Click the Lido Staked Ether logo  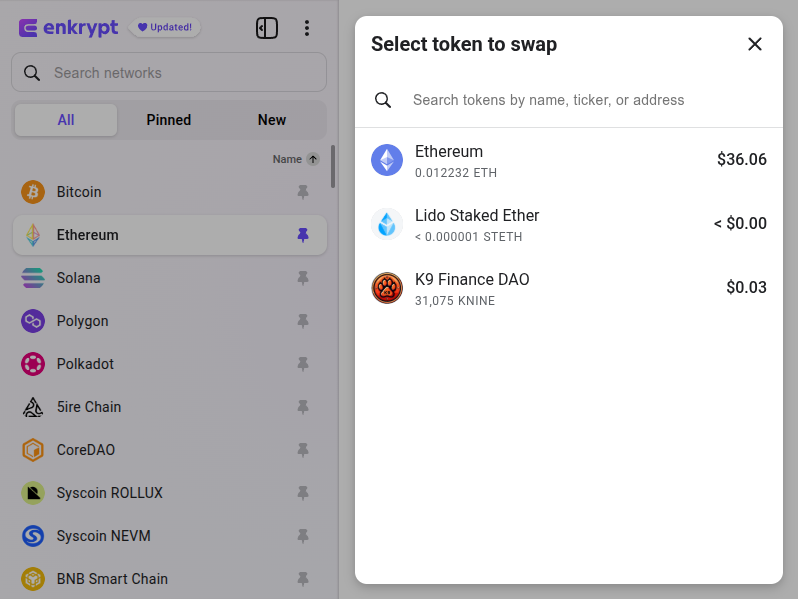tap(387, 224)
